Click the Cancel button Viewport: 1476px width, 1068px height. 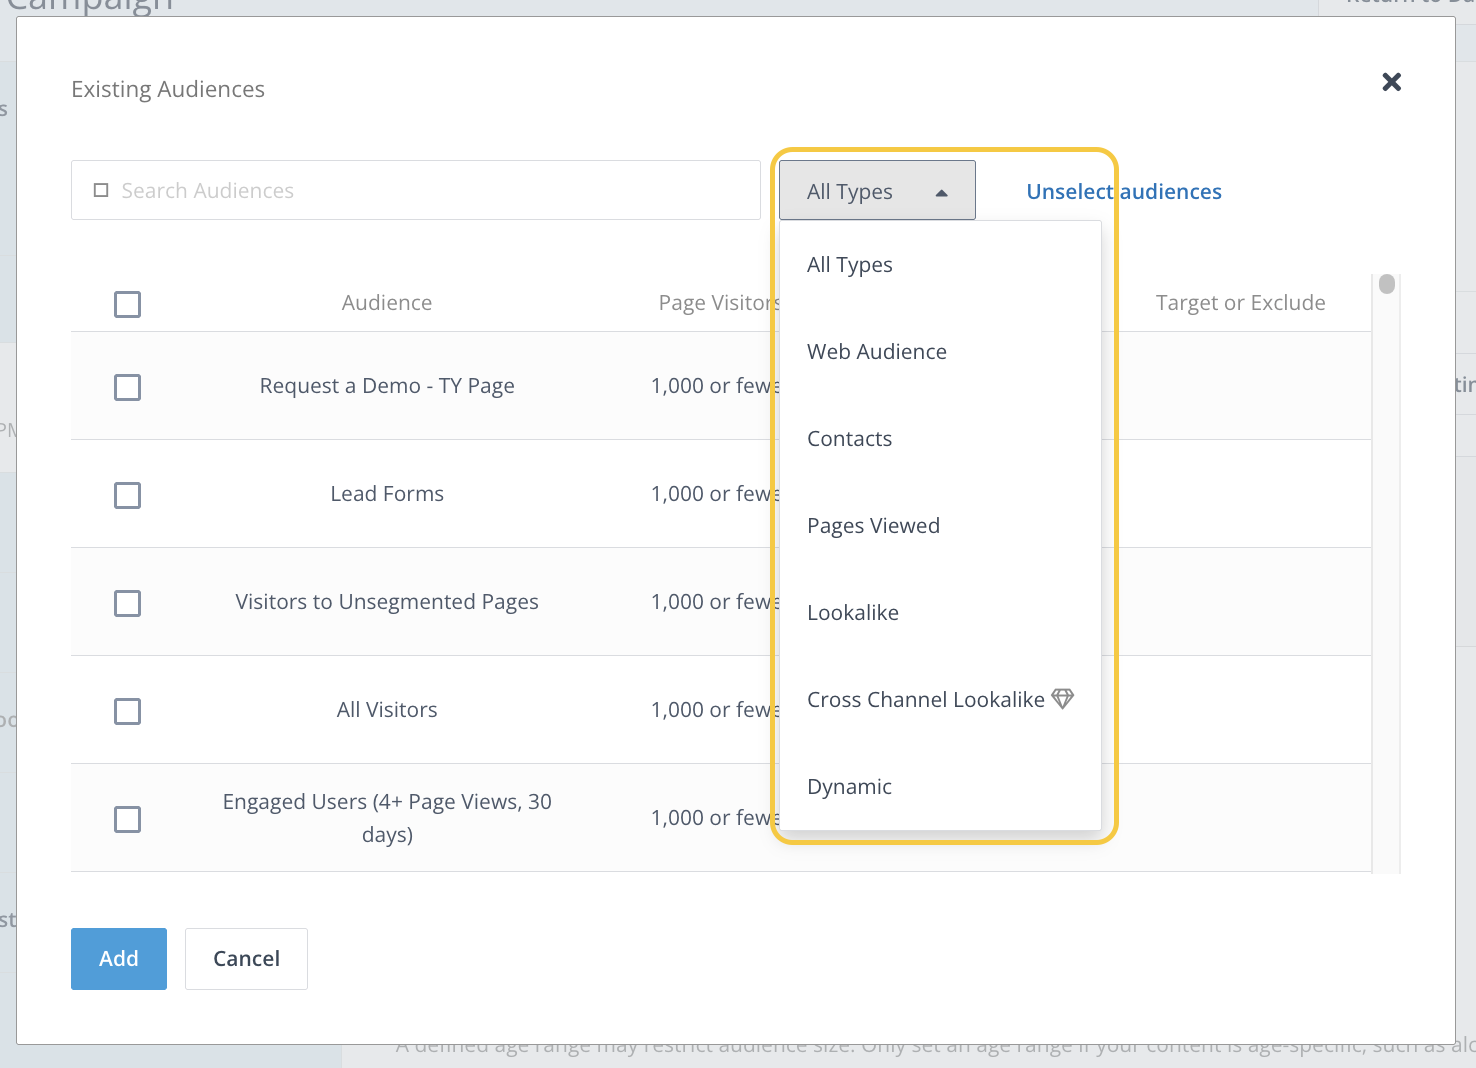point(246,959)
